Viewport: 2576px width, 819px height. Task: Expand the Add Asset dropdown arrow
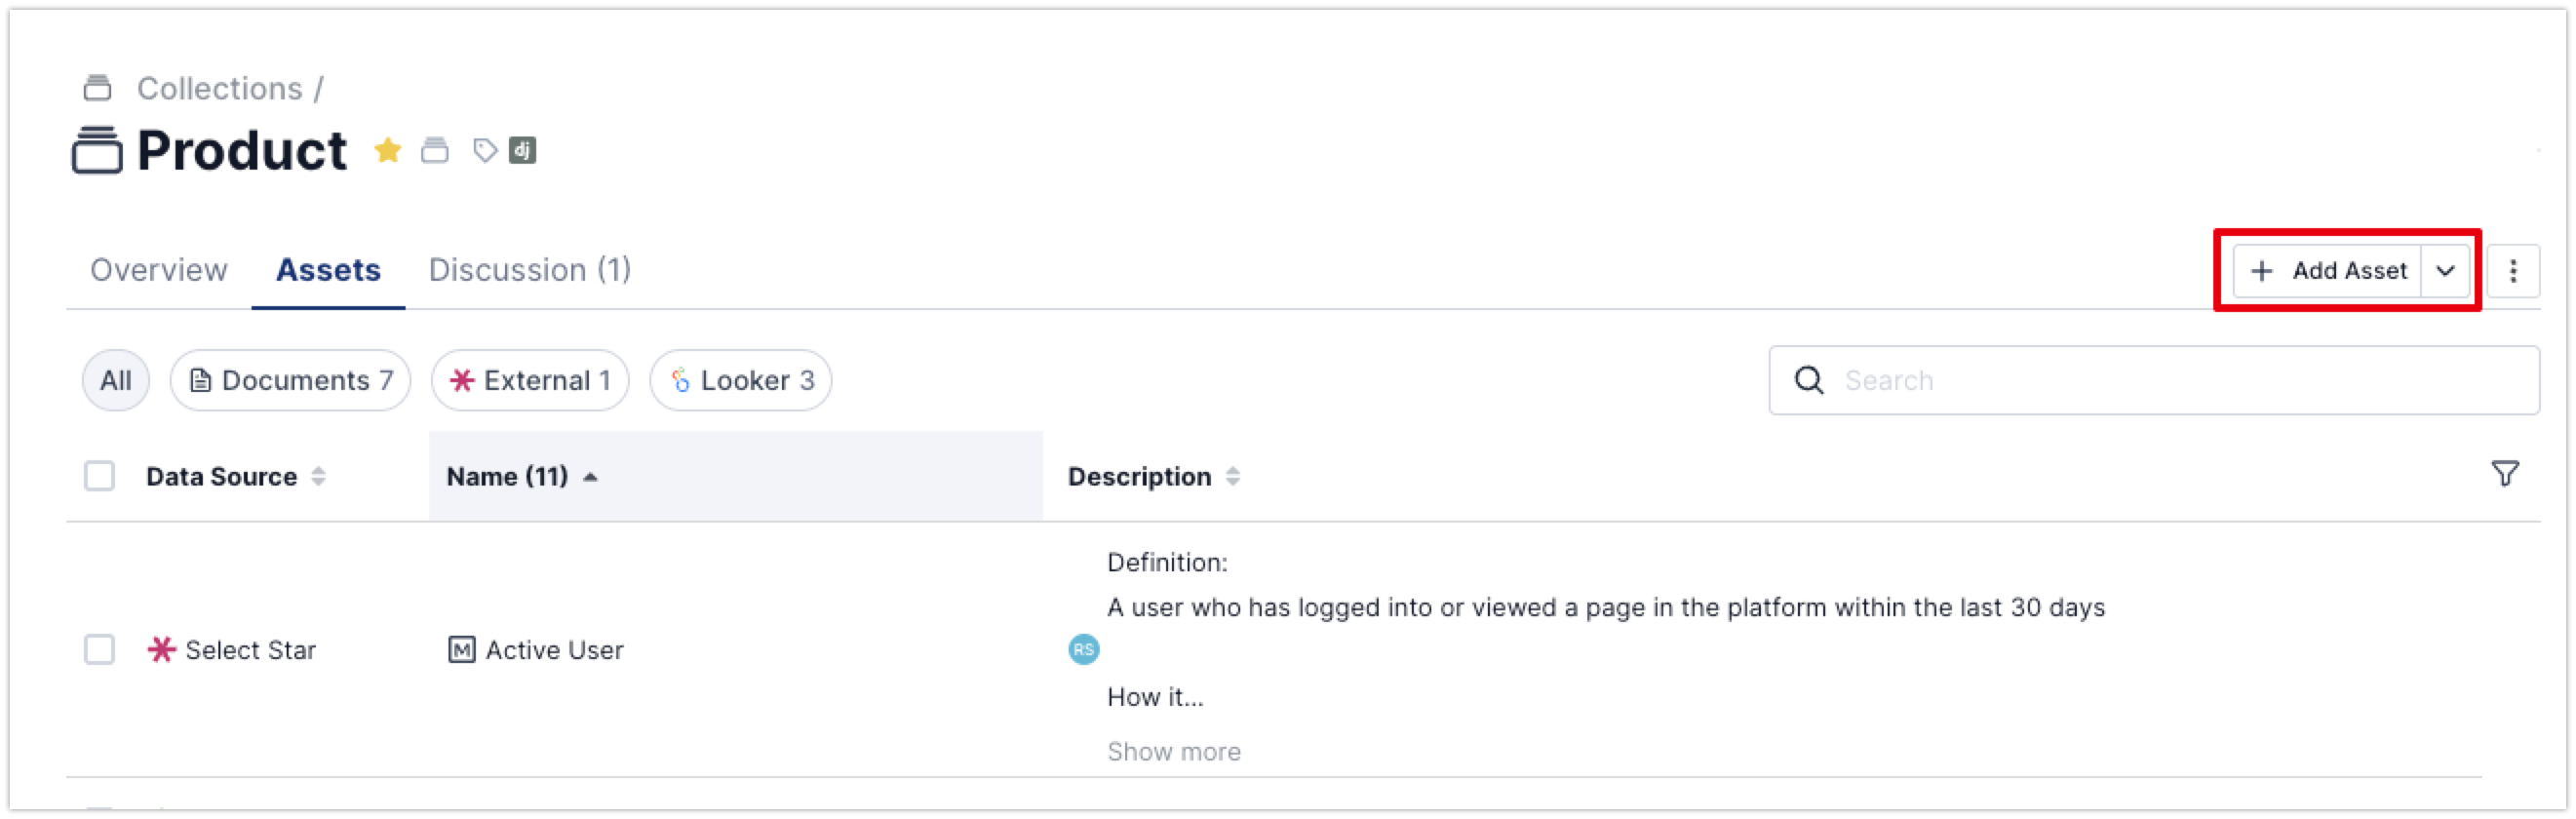click(x=2445, y=271)
